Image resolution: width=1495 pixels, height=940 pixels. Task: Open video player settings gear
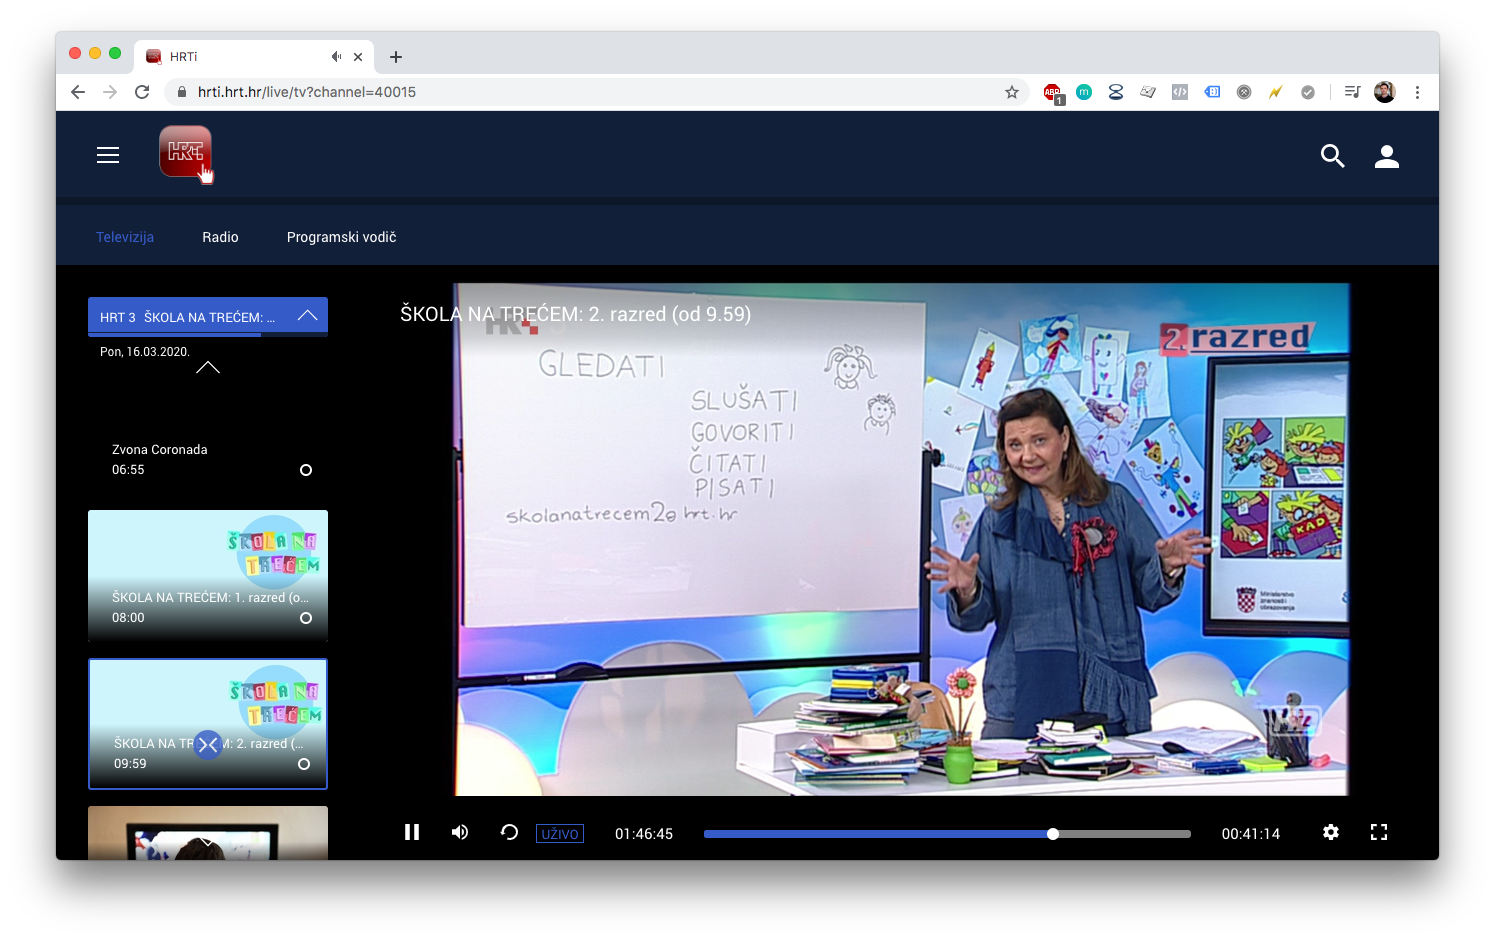click(1331, 832)
